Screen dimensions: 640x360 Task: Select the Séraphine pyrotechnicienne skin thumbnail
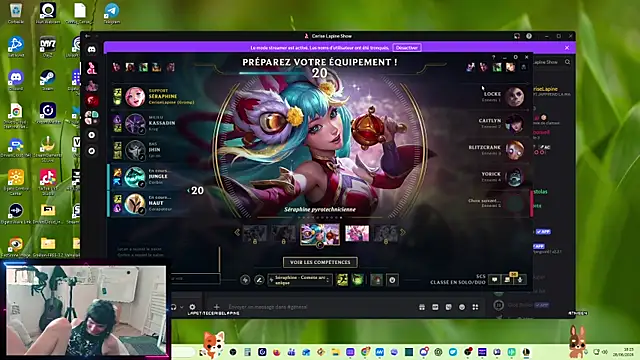[320, 233]
